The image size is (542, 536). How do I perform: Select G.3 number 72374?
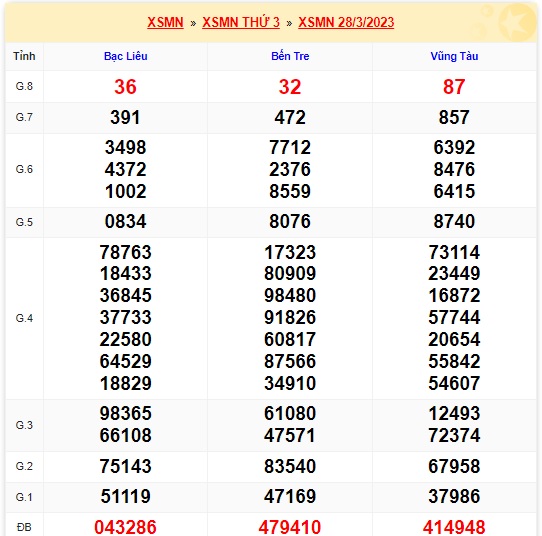[454, 435]
